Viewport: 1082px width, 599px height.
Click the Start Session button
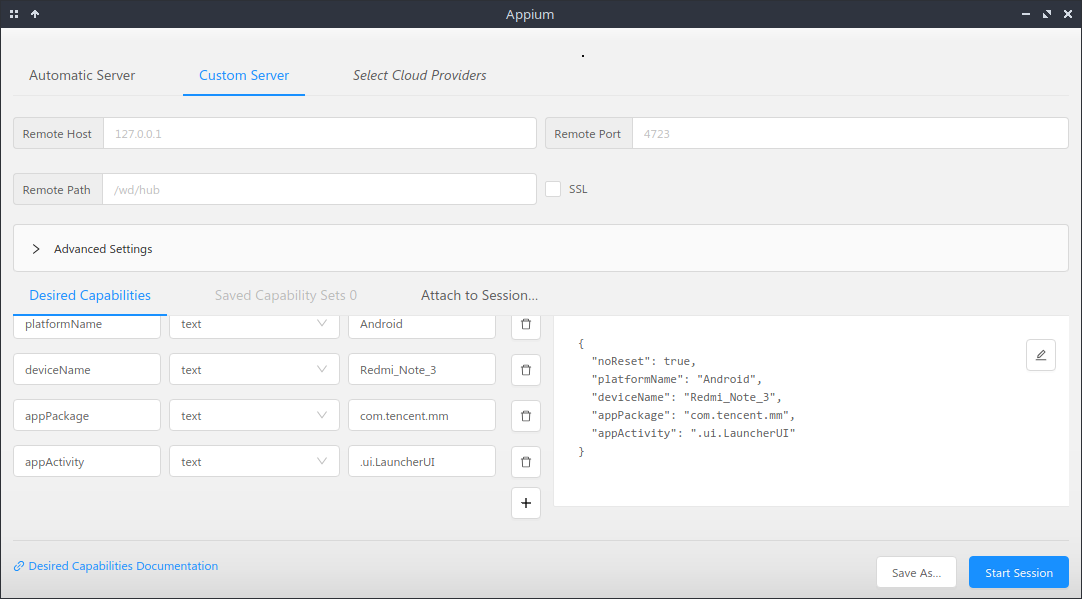[1019, 573]
